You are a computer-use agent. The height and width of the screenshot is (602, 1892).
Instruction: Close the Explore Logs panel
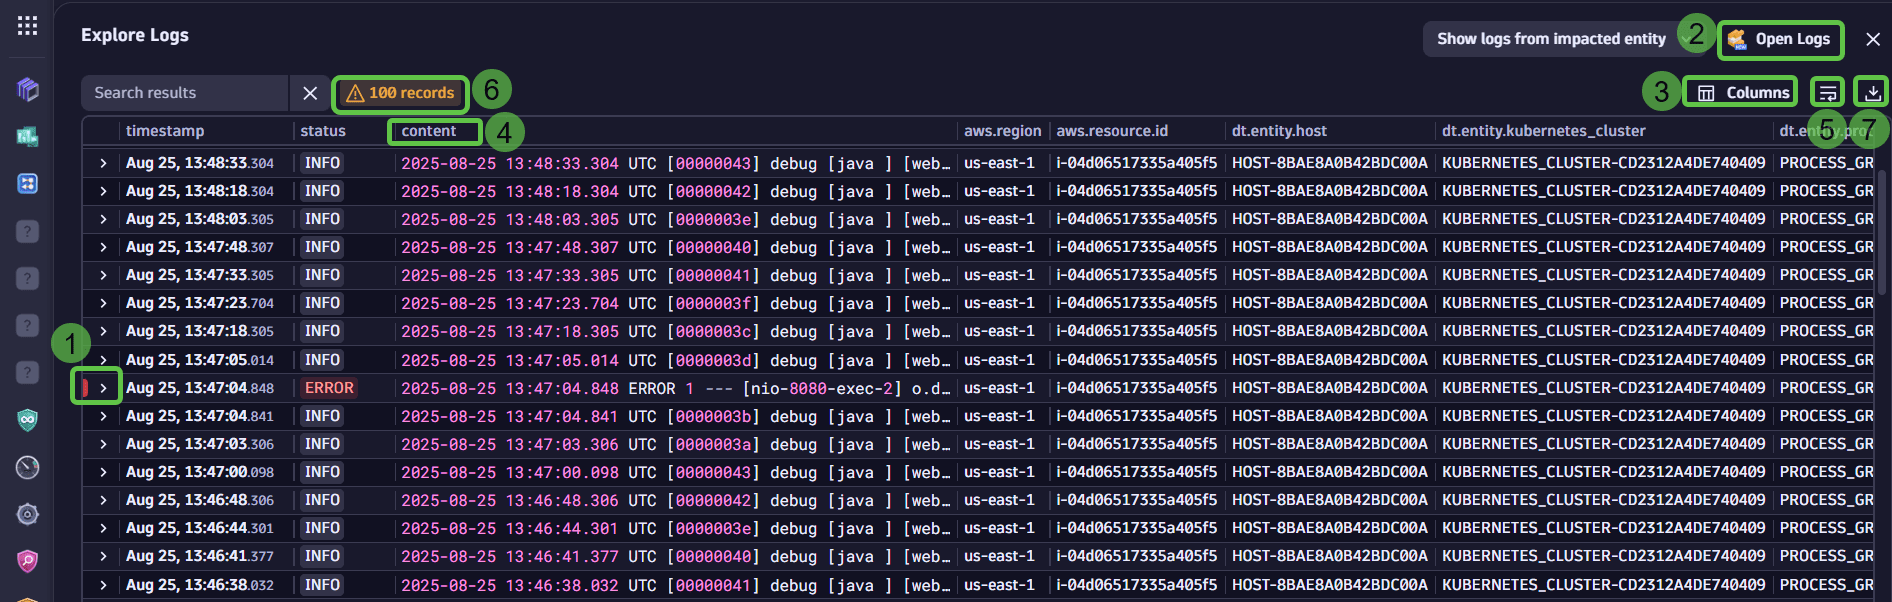[x=1872, y=39]
